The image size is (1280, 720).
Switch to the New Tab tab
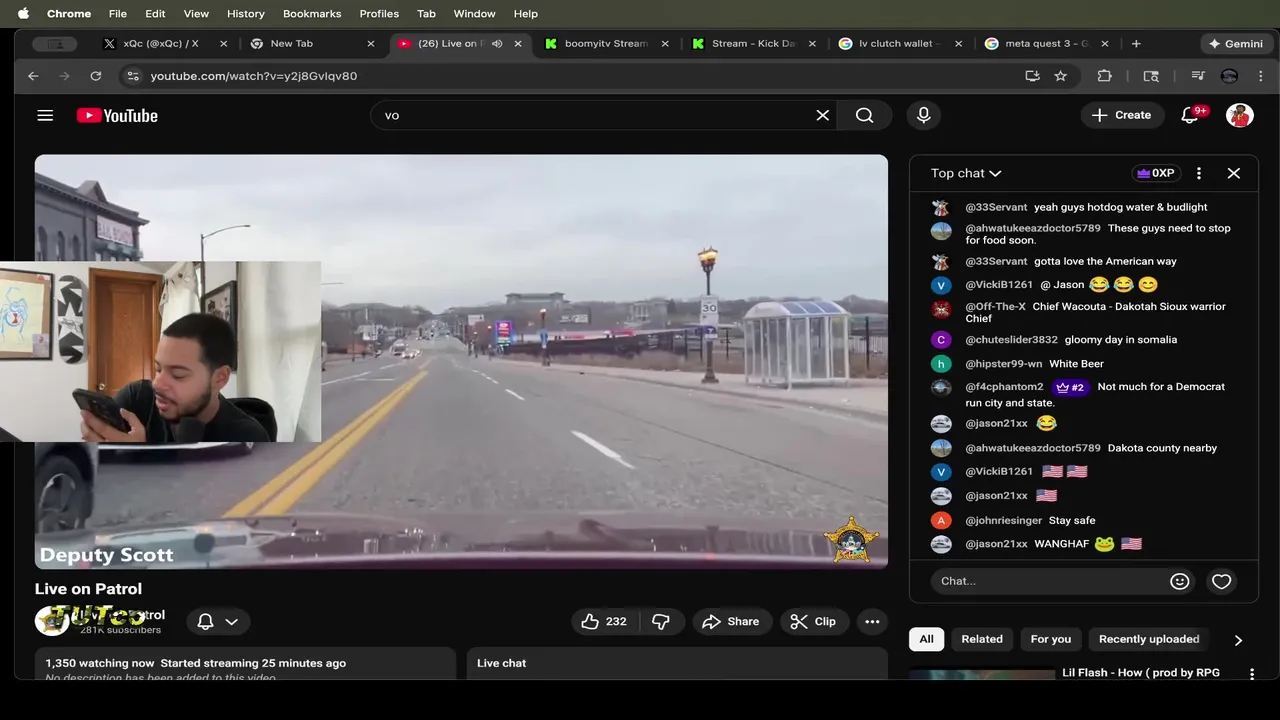[292, 44]
